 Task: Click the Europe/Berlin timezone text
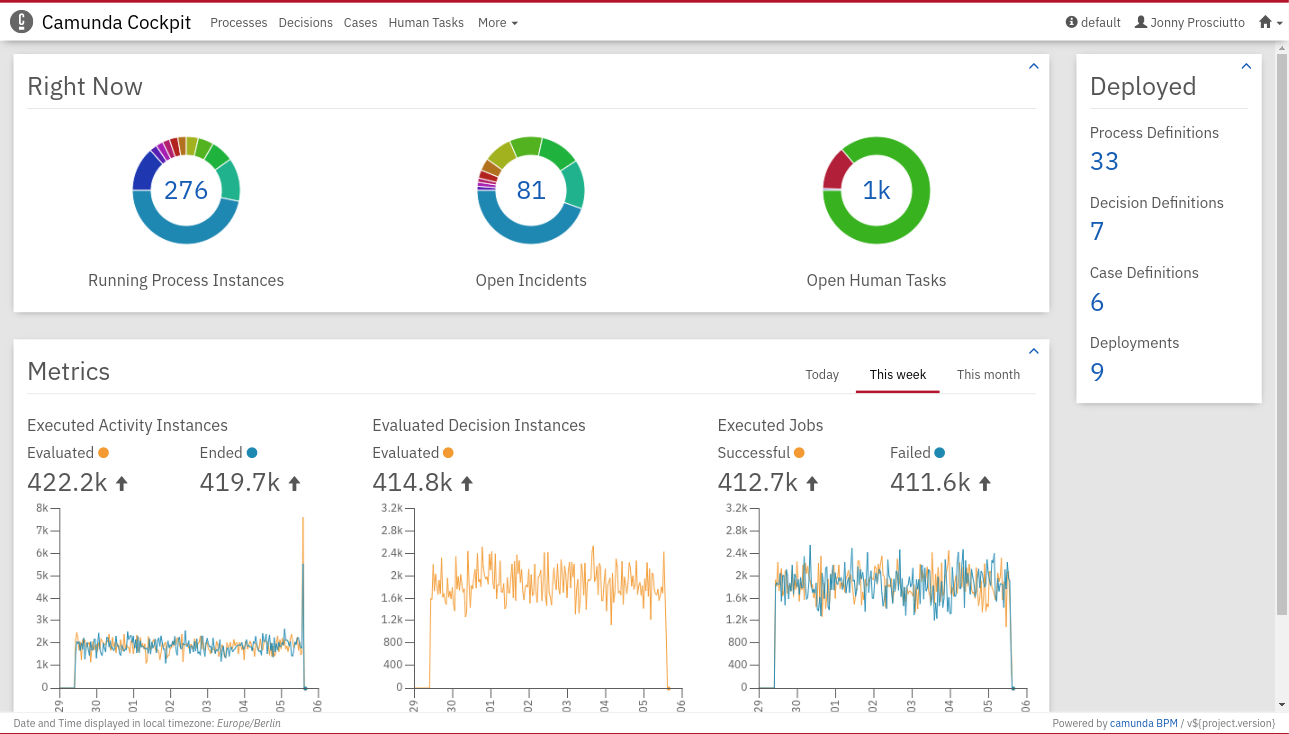249,723
